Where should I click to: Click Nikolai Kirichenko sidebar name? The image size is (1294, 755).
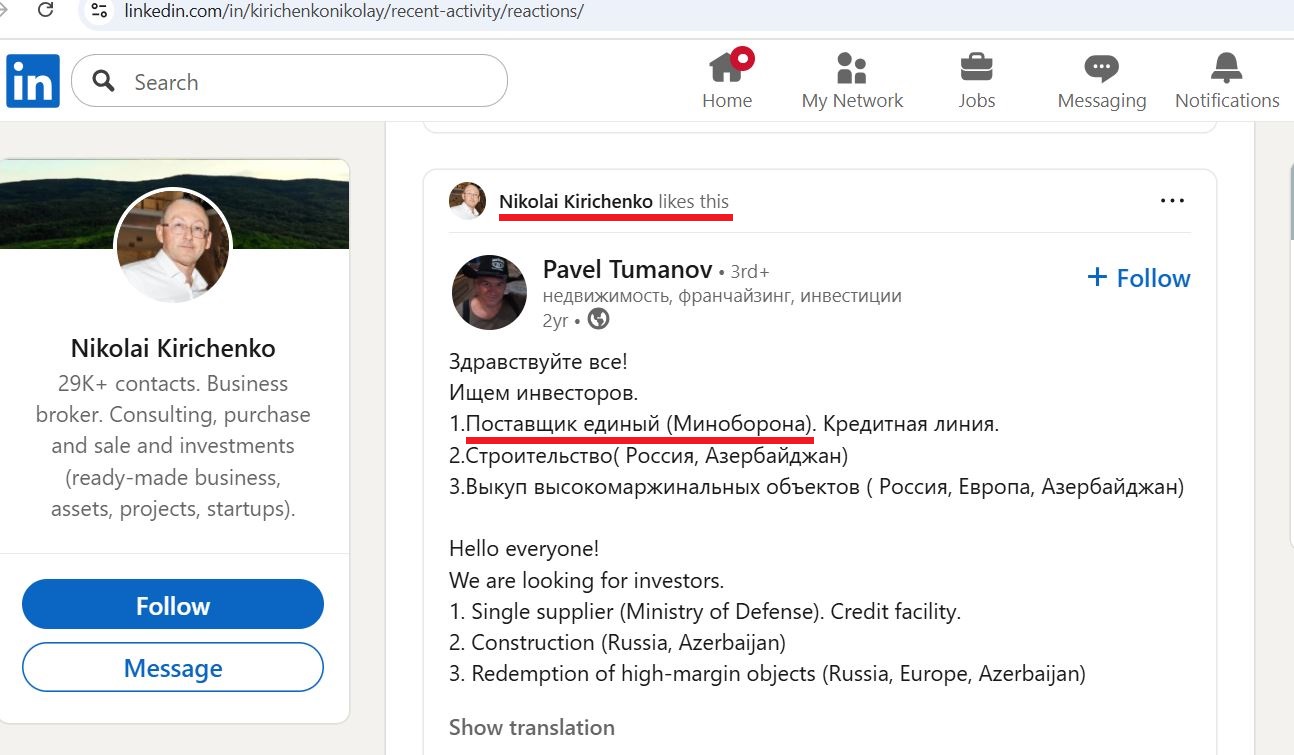(x=173, y=348)
